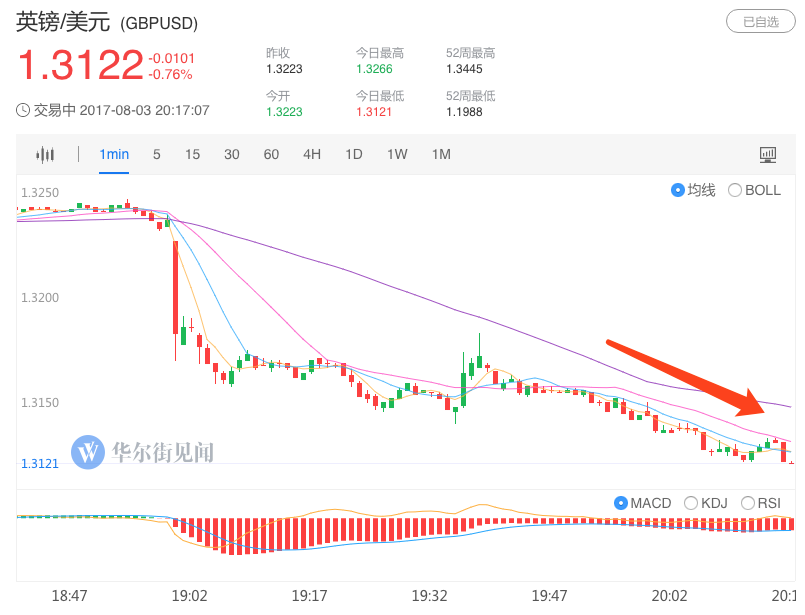The image size is (805, 615).
Task: Click the -0.76% change value
Action: click(170, 75)
